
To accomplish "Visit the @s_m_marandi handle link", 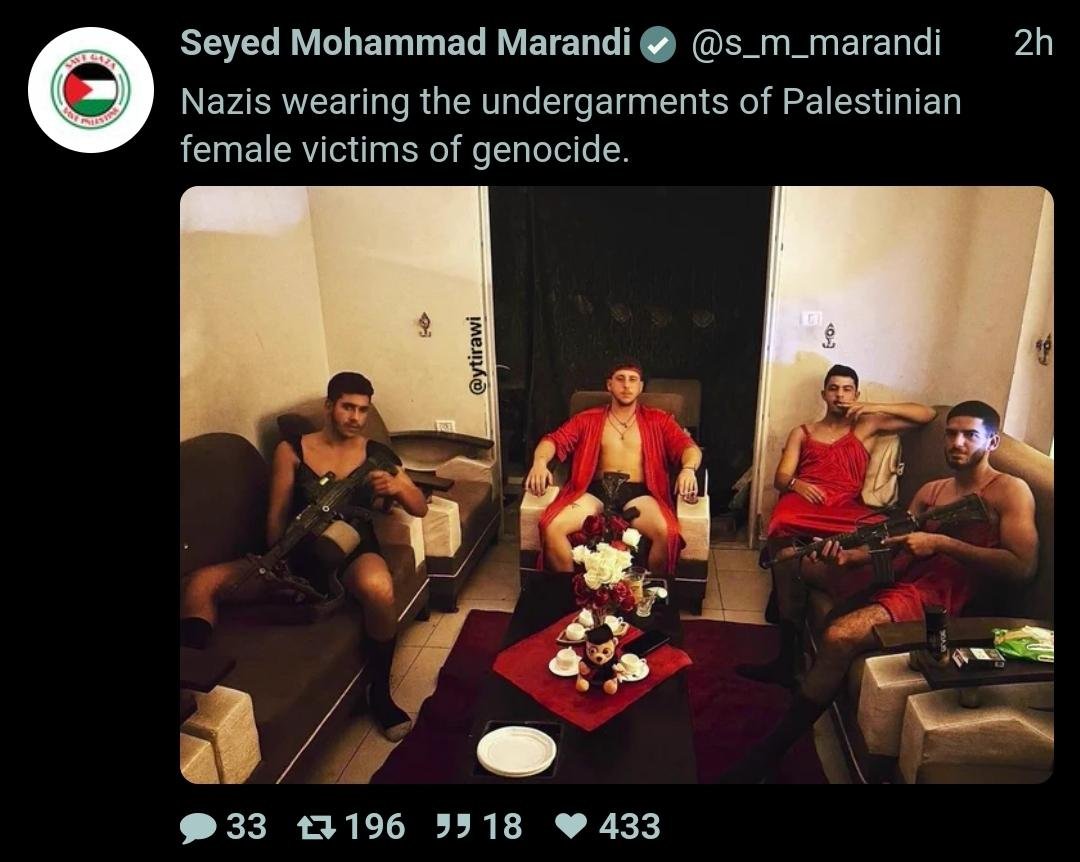I will click(x=816, y=43).
